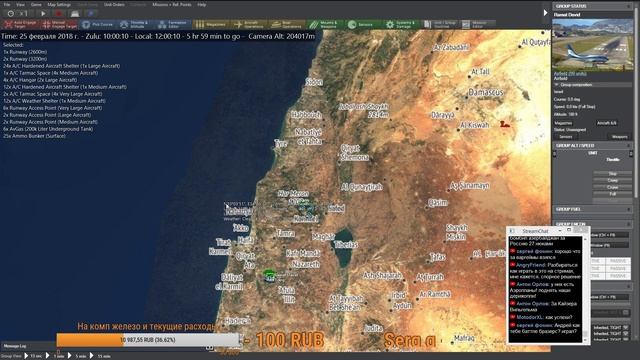640x360 pixels.
Task: Click the orange donation progress bar
Action: [148, 340]
